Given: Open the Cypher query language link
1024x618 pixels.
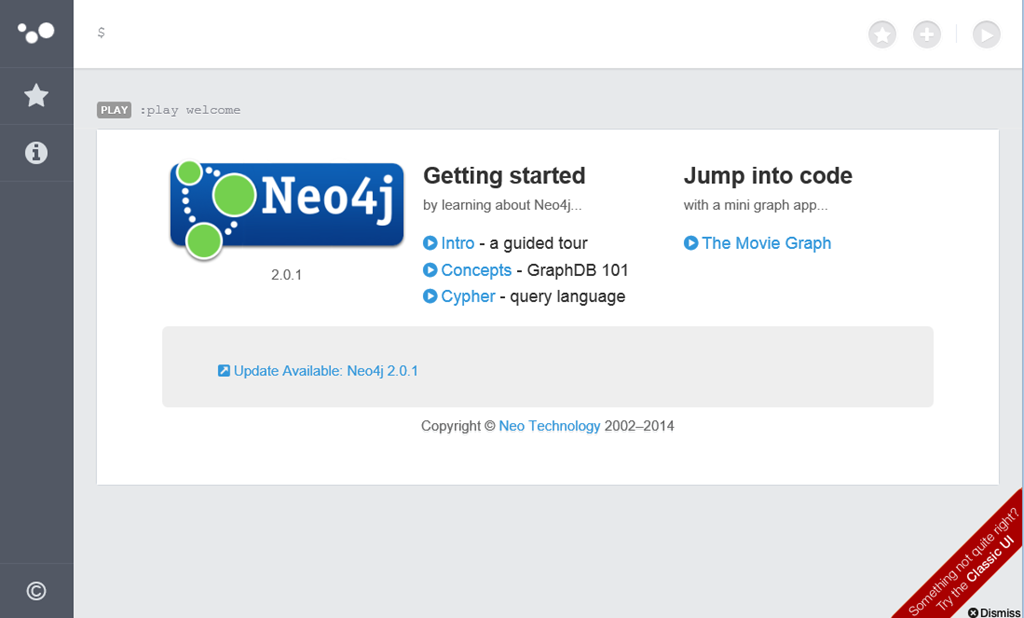Looking at the screenshot, I should [x=468, y=296].
